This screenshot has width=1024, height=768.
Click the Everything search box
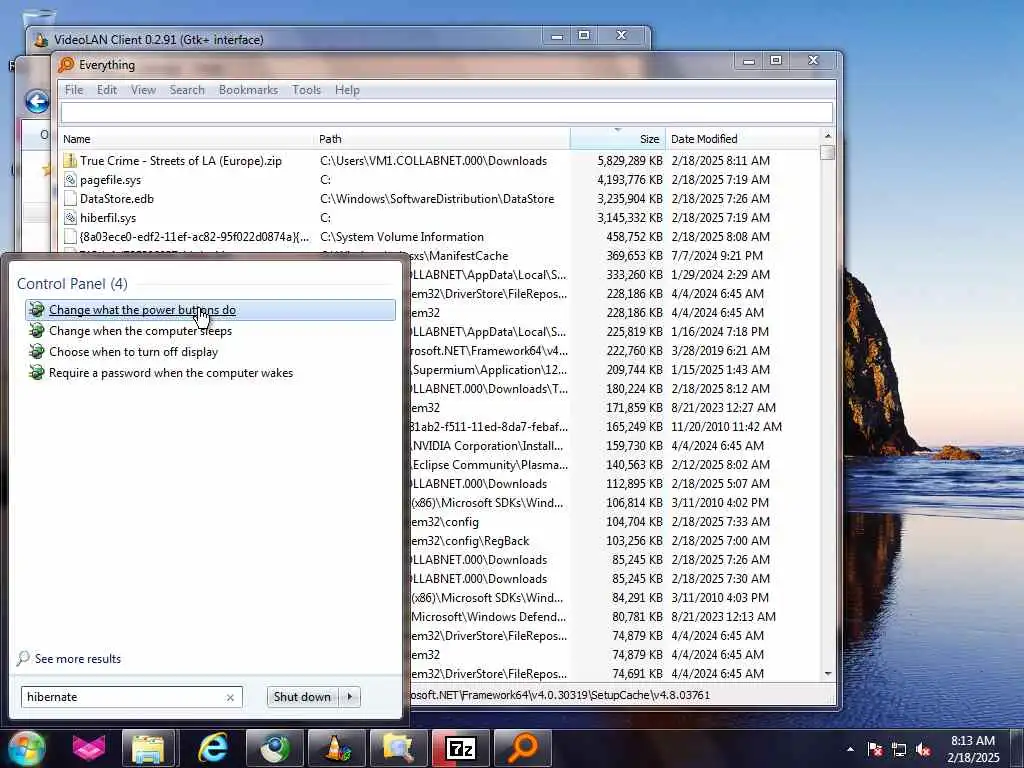(447, 113)
